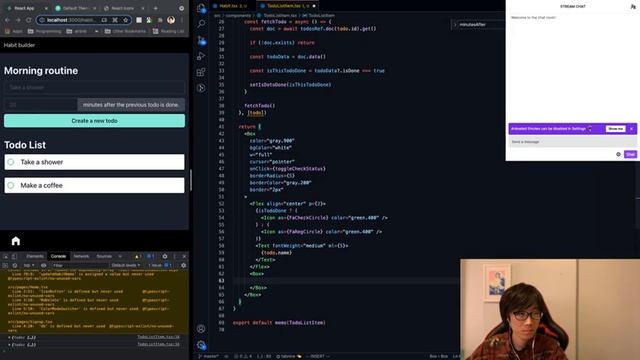The width and height of the screenshot is (640, 360).
Task: Open Stream Chat users list icon
Action: (633, 7)
